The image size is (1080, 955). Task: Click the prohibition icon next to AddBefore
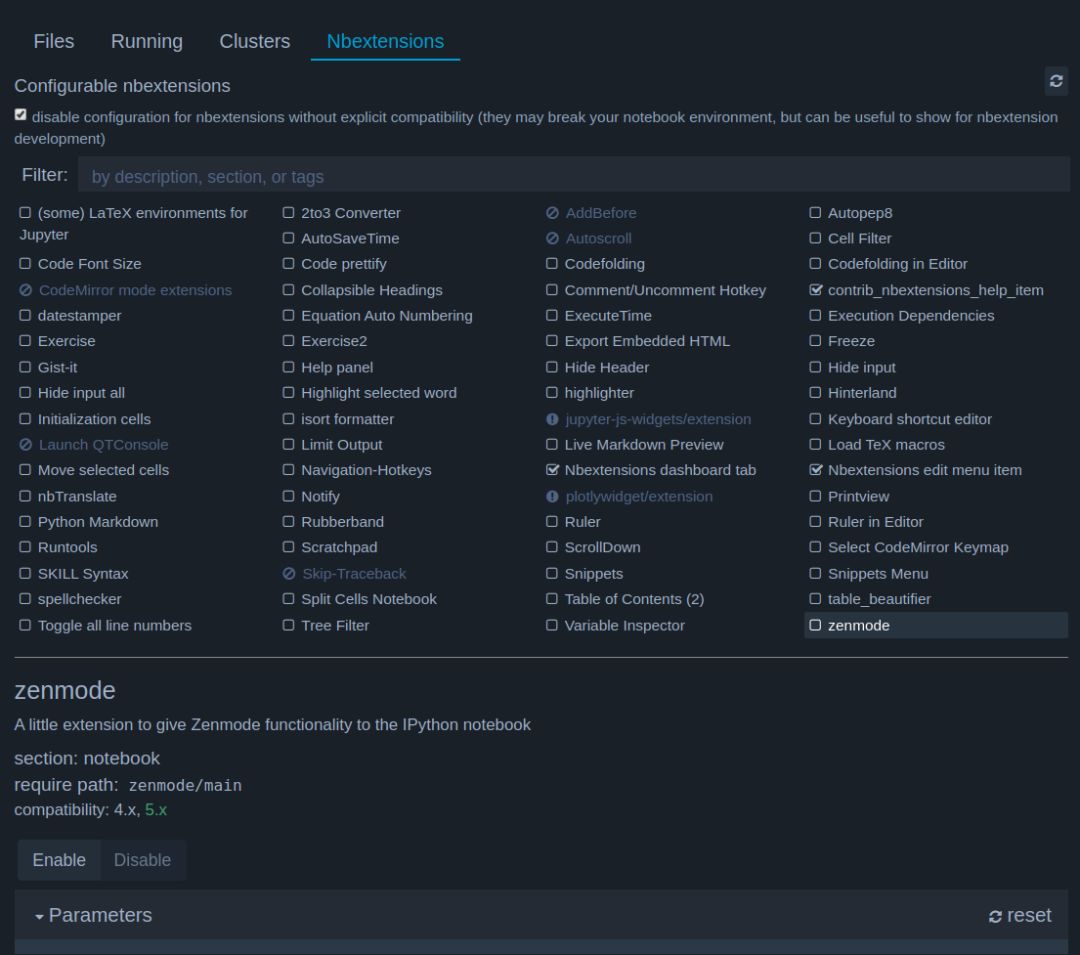point(552,212)
